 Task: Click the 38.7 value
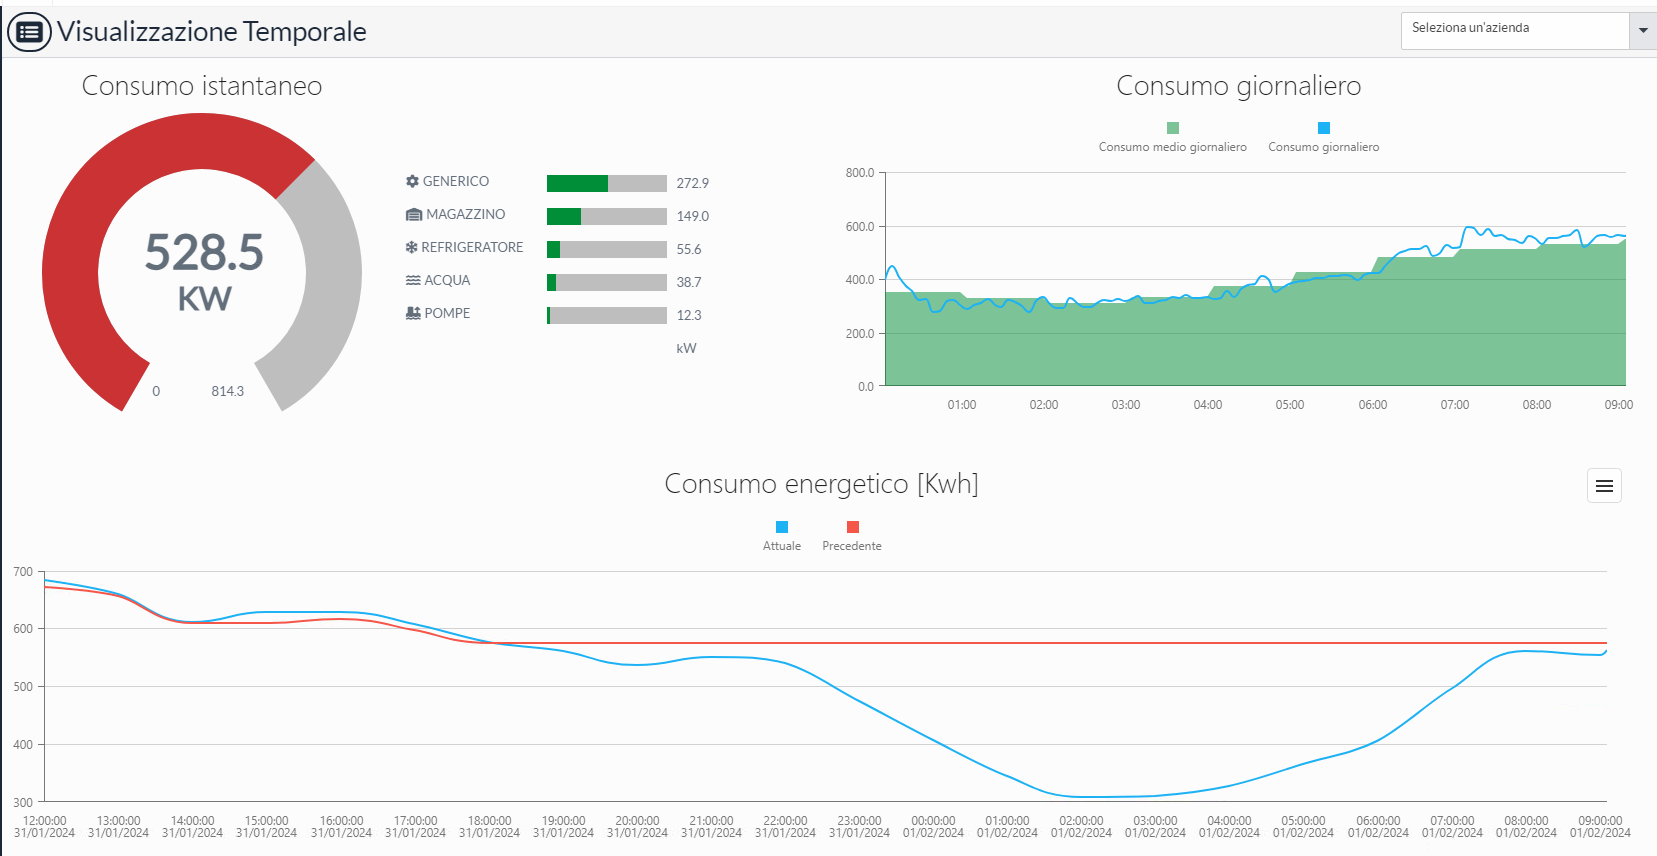(x=689, y=282)
